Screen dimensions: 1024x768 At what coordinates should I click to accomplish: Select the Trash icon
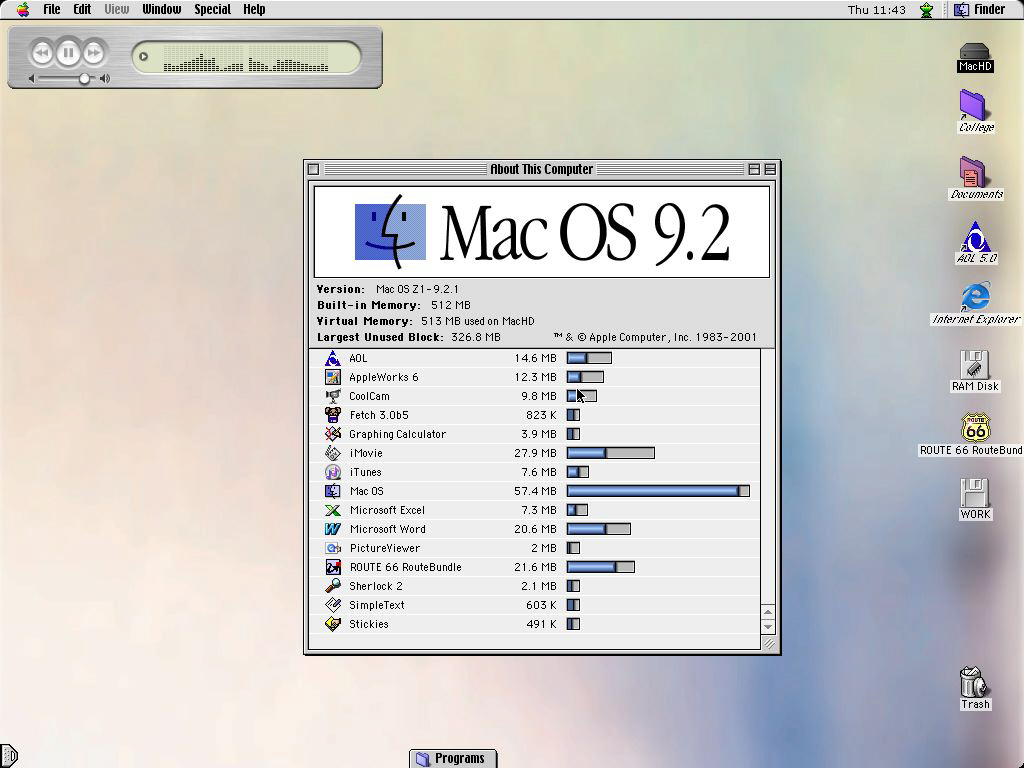[x=973, y=682]
